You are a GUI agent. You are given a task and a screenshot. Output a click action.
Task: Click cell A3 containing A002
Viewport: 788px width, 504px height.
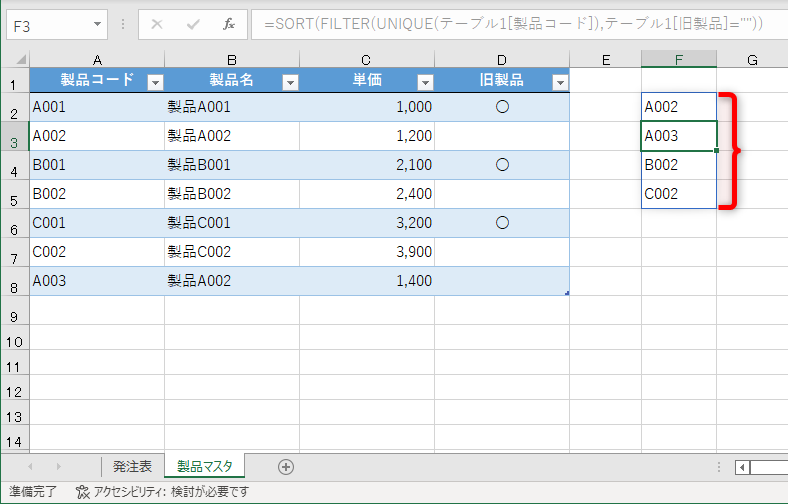click(x=97, y=136)
